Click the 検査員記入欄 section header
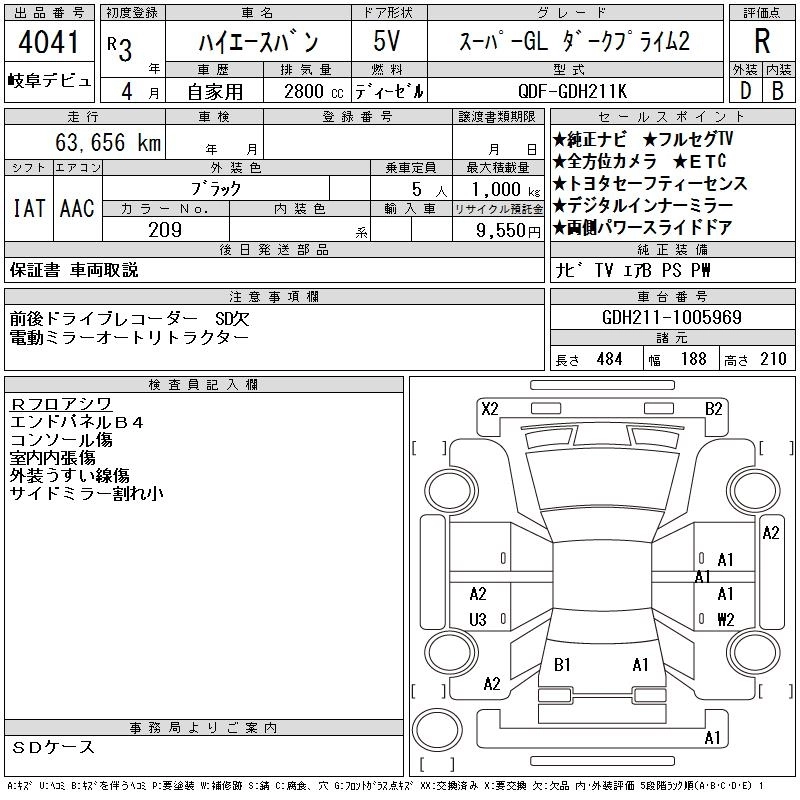Screen dimensions: 800x800 click(204, 385)
